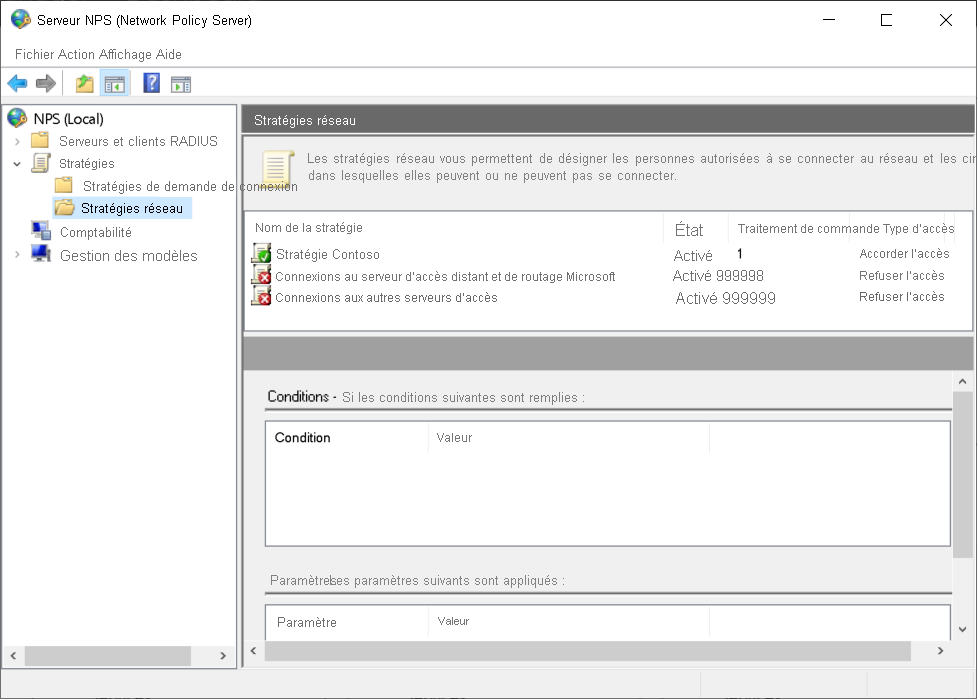The width and height of the screenshot is (977, 699).
Task: Click the Gestion des modèles computer icon
Action: pos(41,254)
